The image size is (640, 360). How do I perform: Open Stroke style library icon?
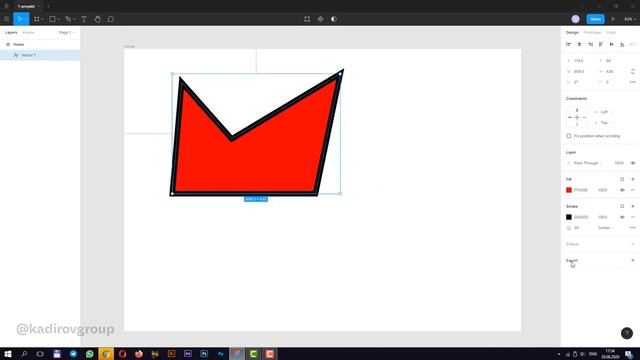click(622, 206)
